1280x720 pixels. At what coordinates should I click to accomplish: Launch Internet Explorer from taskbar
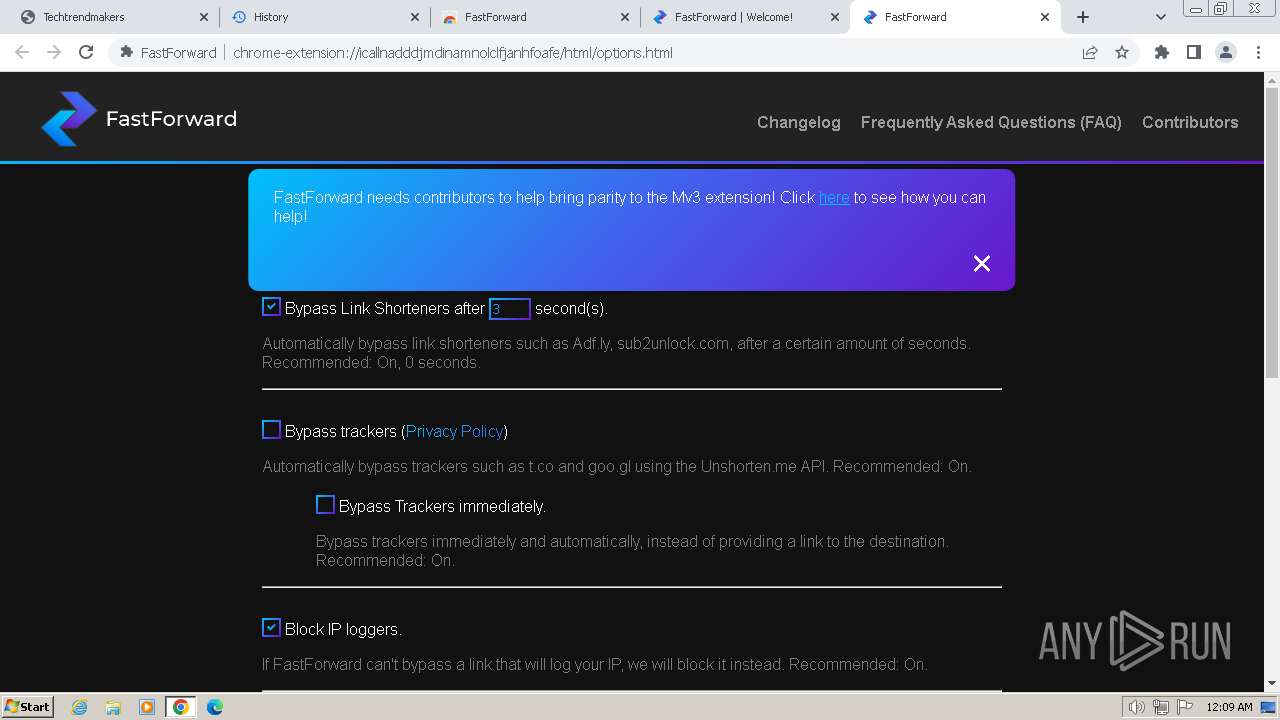click(79, 707)
